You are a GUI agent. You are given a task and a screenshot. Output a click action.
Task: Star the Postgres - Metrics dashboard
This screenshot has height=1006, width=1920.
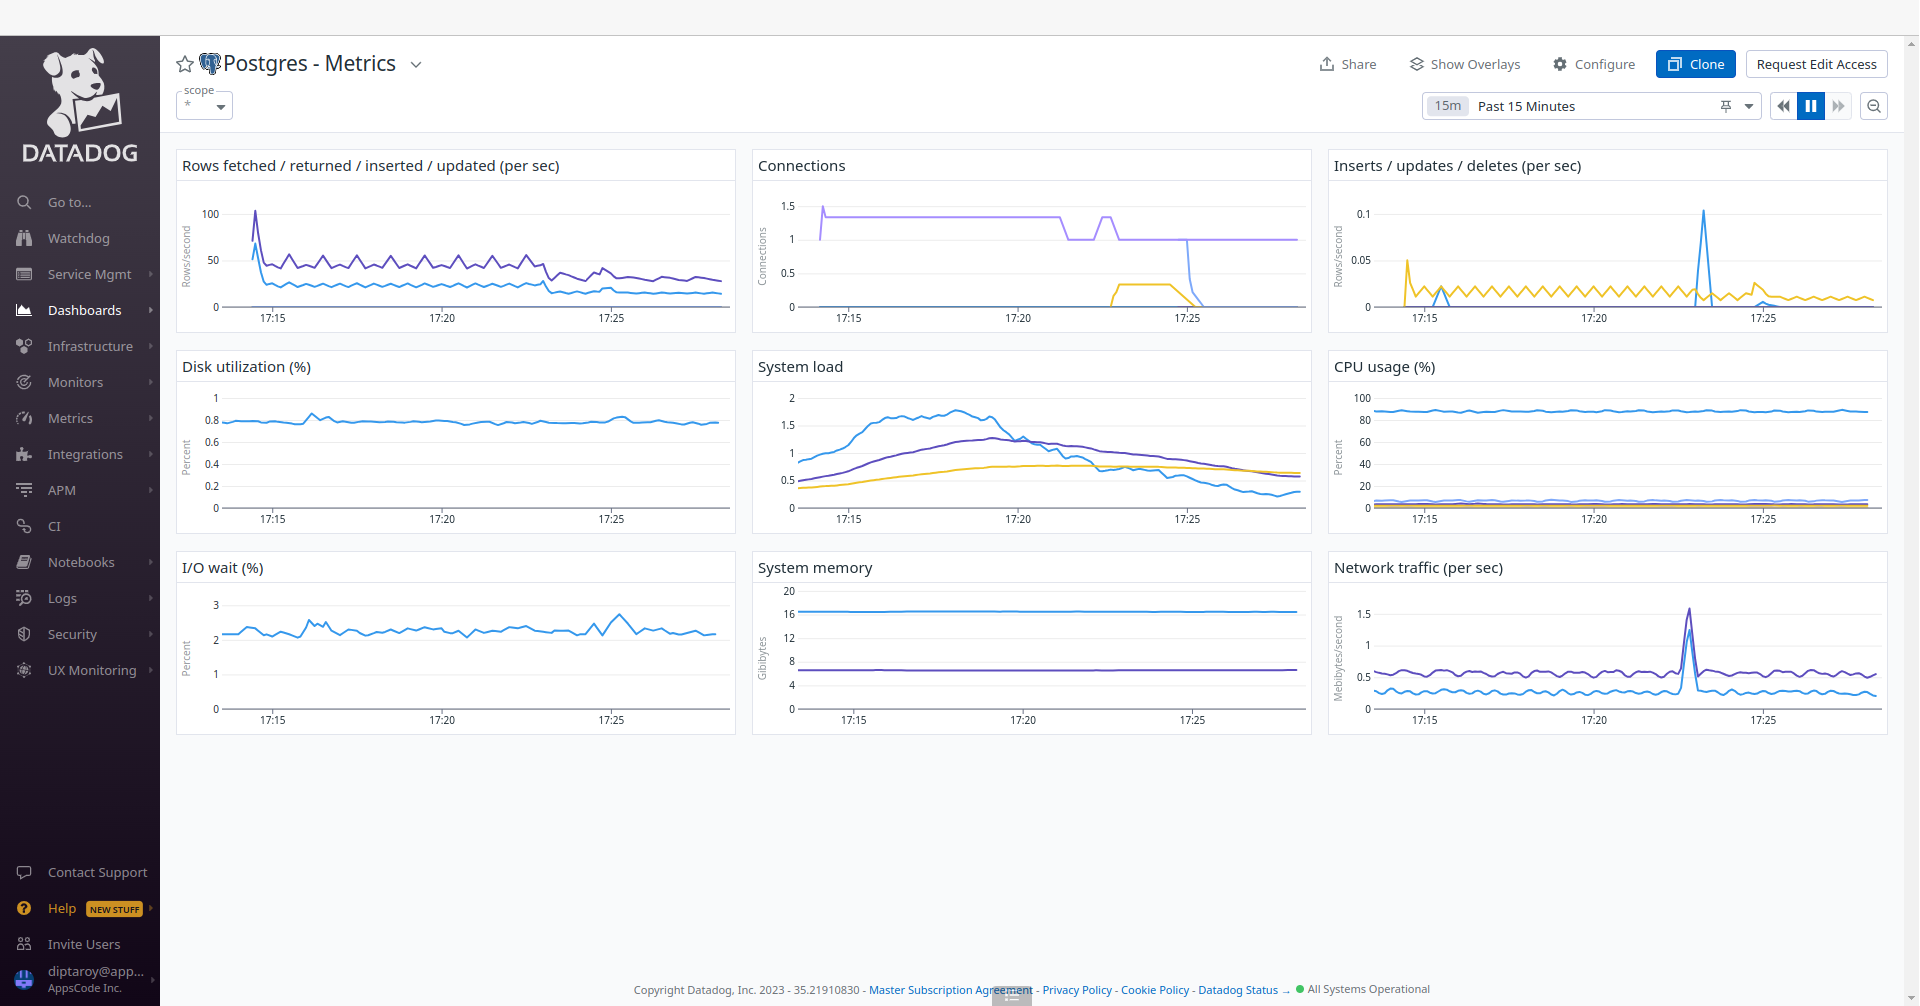point(184,63)
